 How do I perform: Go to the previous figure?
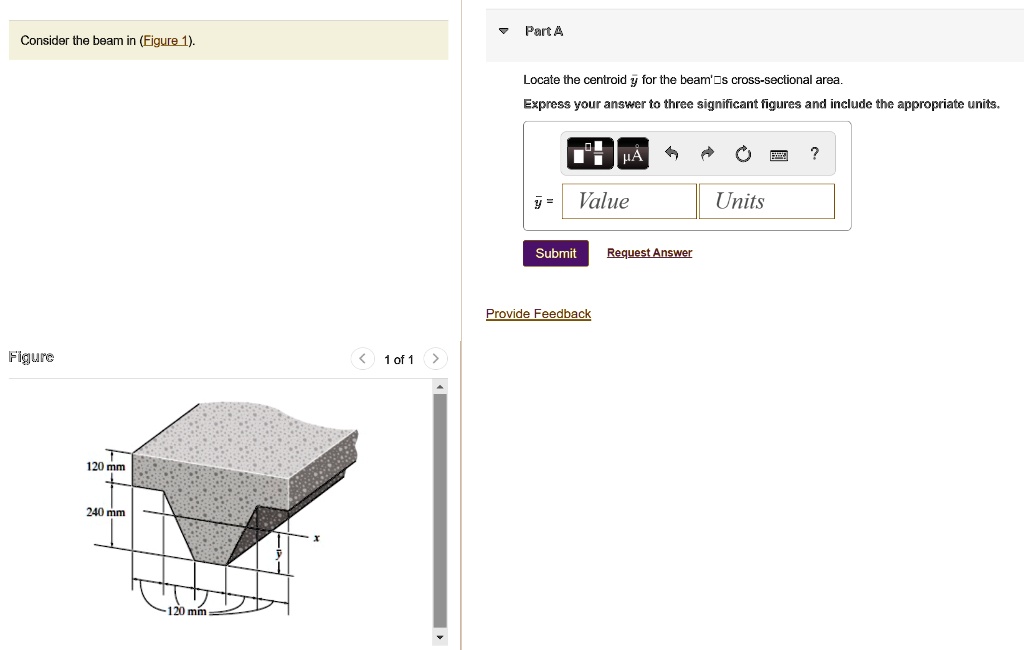[363, 359]
